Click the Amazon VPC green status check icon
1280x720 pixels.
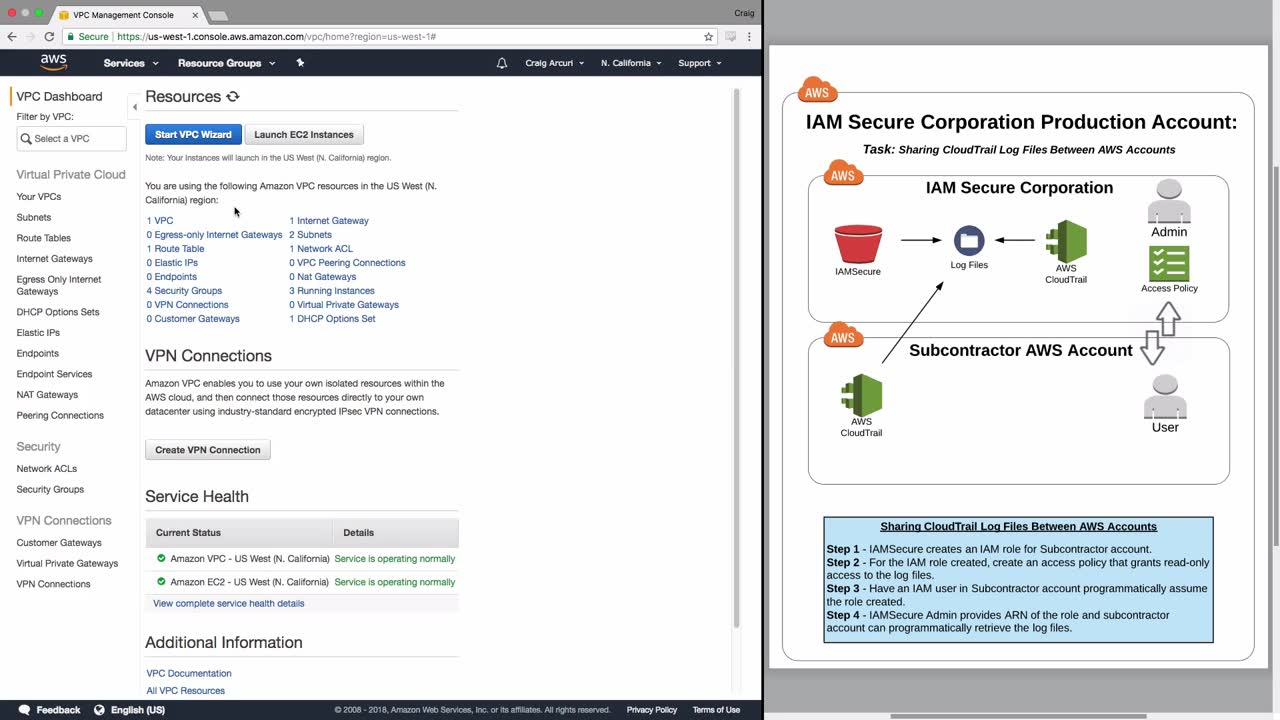161,559
